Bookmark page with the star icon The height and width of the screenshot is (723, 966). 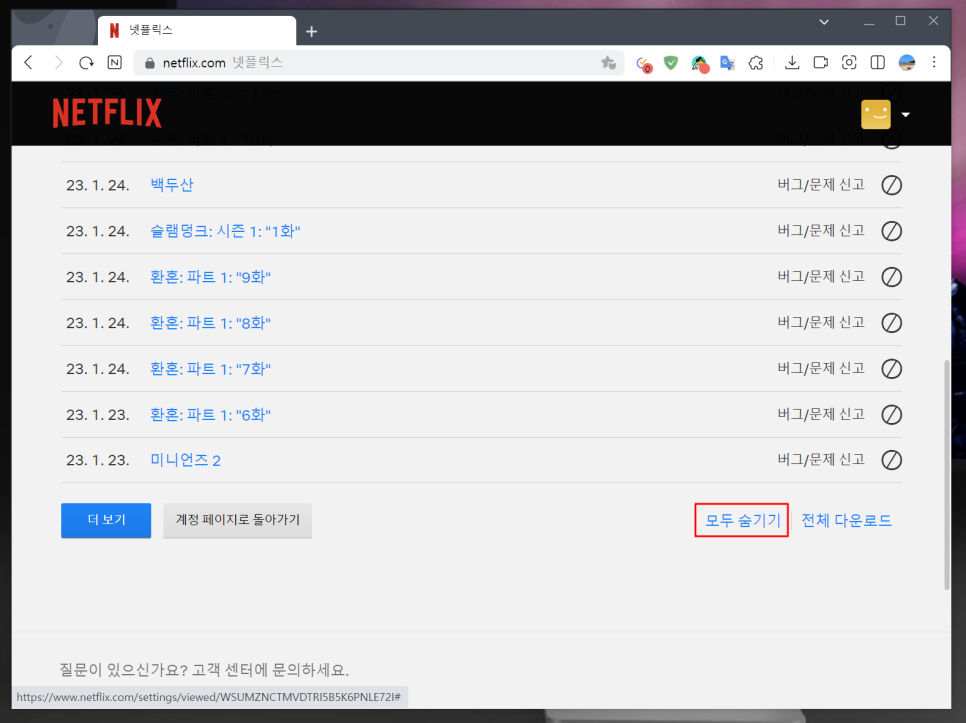(x=609, y=62)
